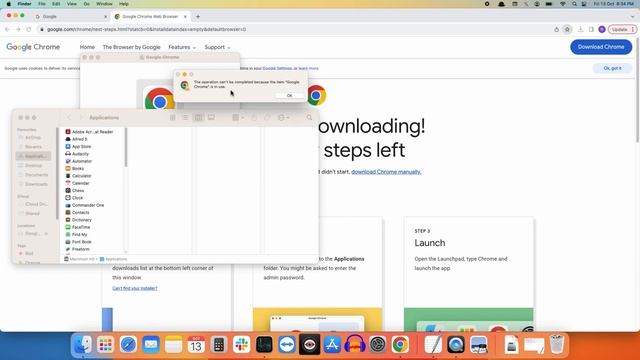Switch Finder window to gallery view
Screen dimensions: 640x360
point(211,118)
